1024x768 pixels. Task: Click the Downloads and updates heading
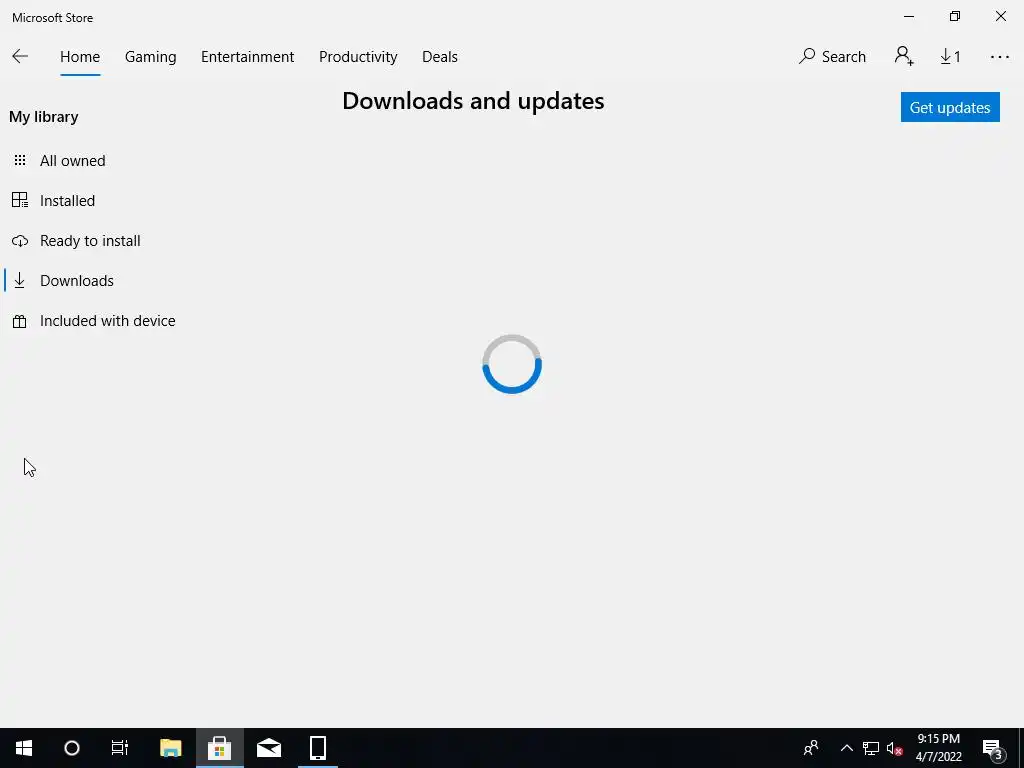point(473,101)
